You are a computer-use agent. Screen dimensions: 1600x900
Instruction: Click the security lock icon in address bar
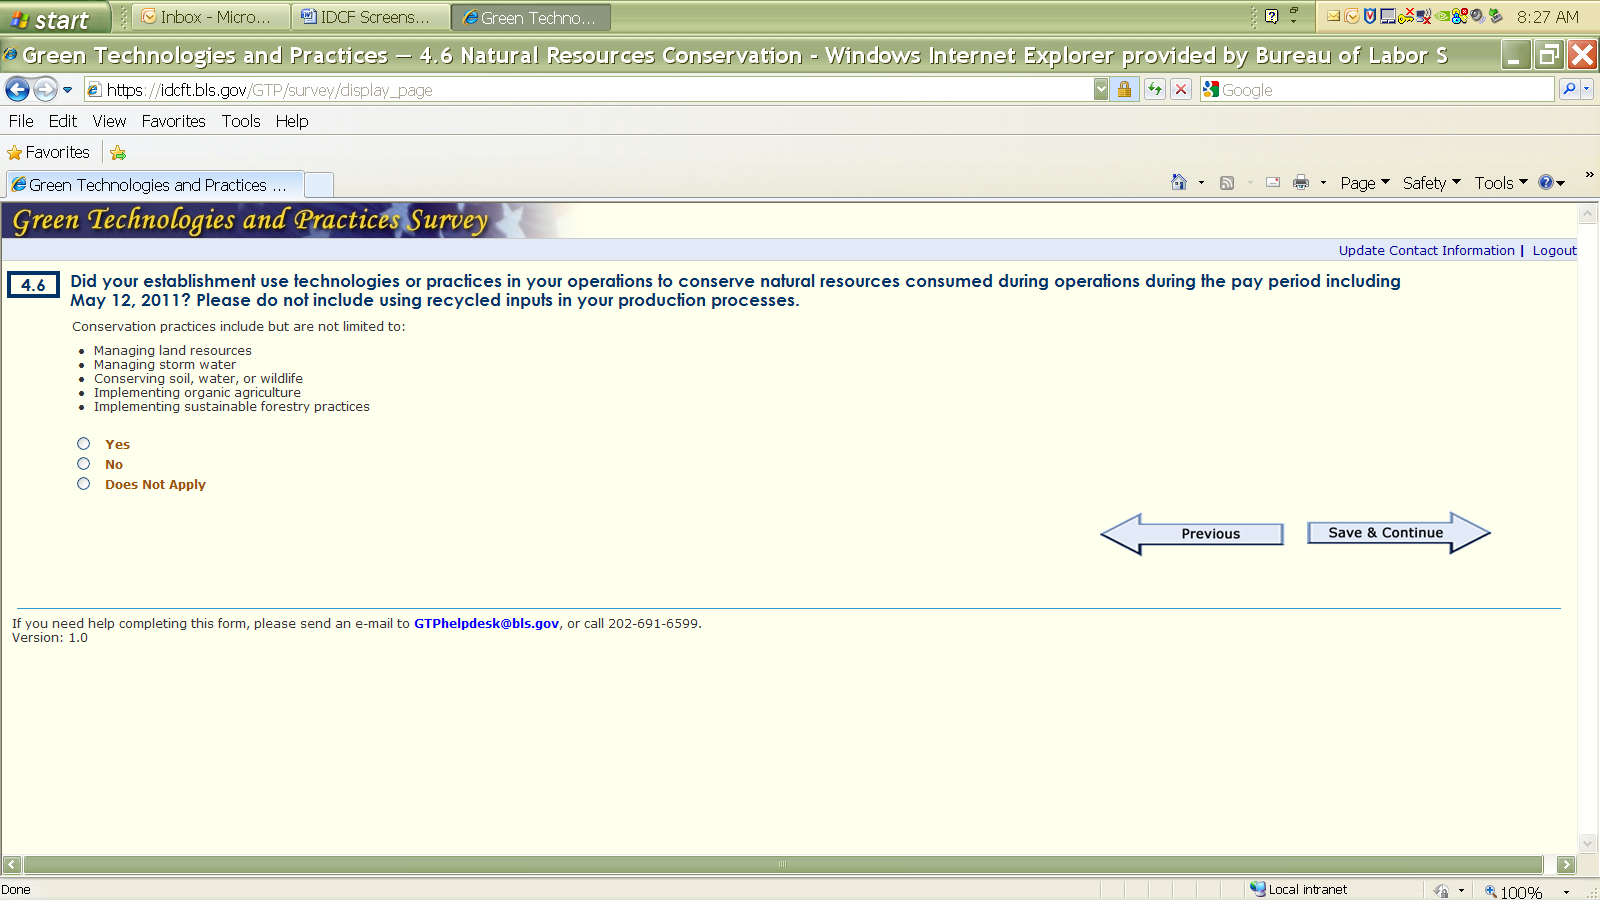point(1125,90)
